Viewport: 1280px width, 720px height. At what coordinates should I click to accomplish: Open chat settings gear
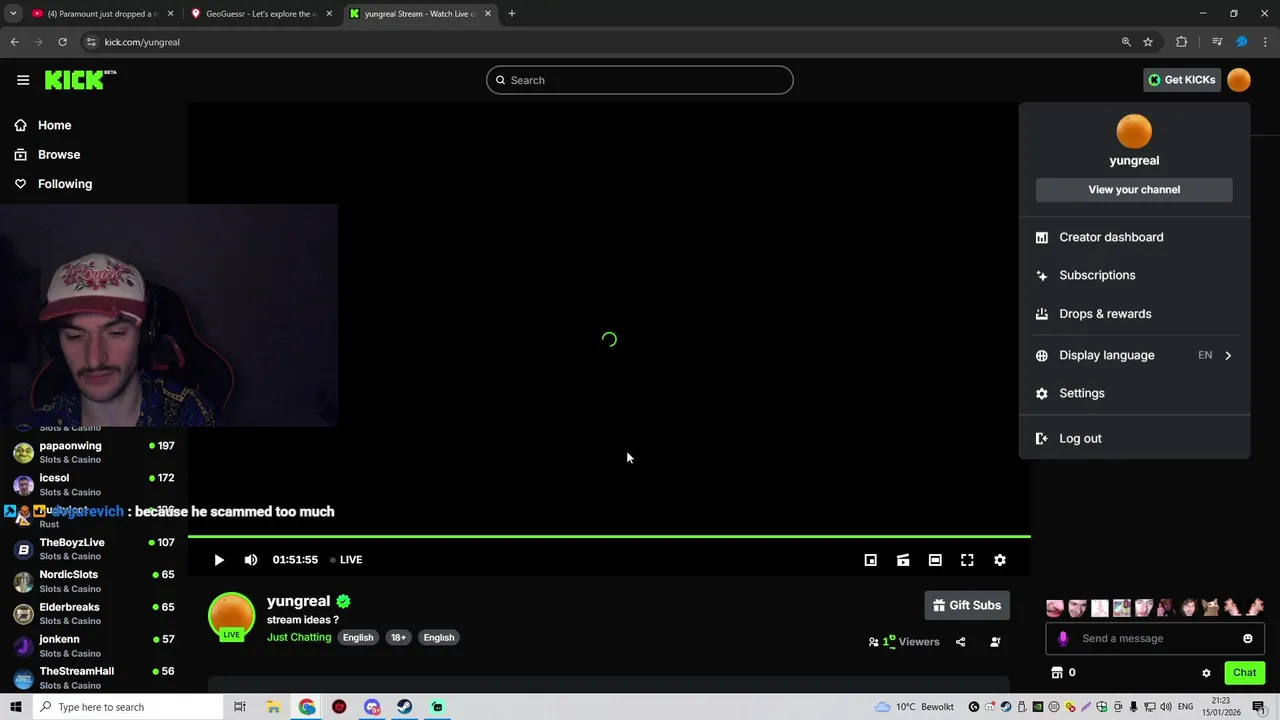pyautogui.click(x=1206, y=673)
